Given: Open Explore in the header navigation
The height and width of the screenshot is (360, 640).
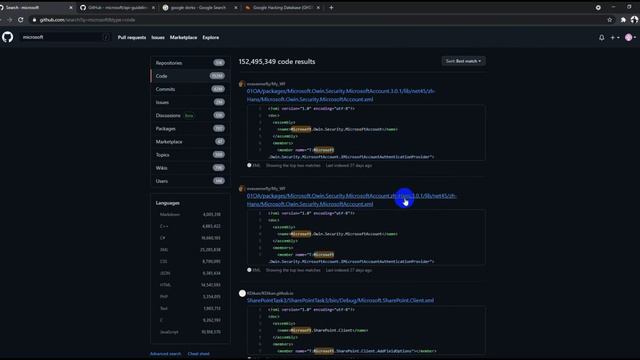Looking at the screenshot, I should [x=211, y=38].
